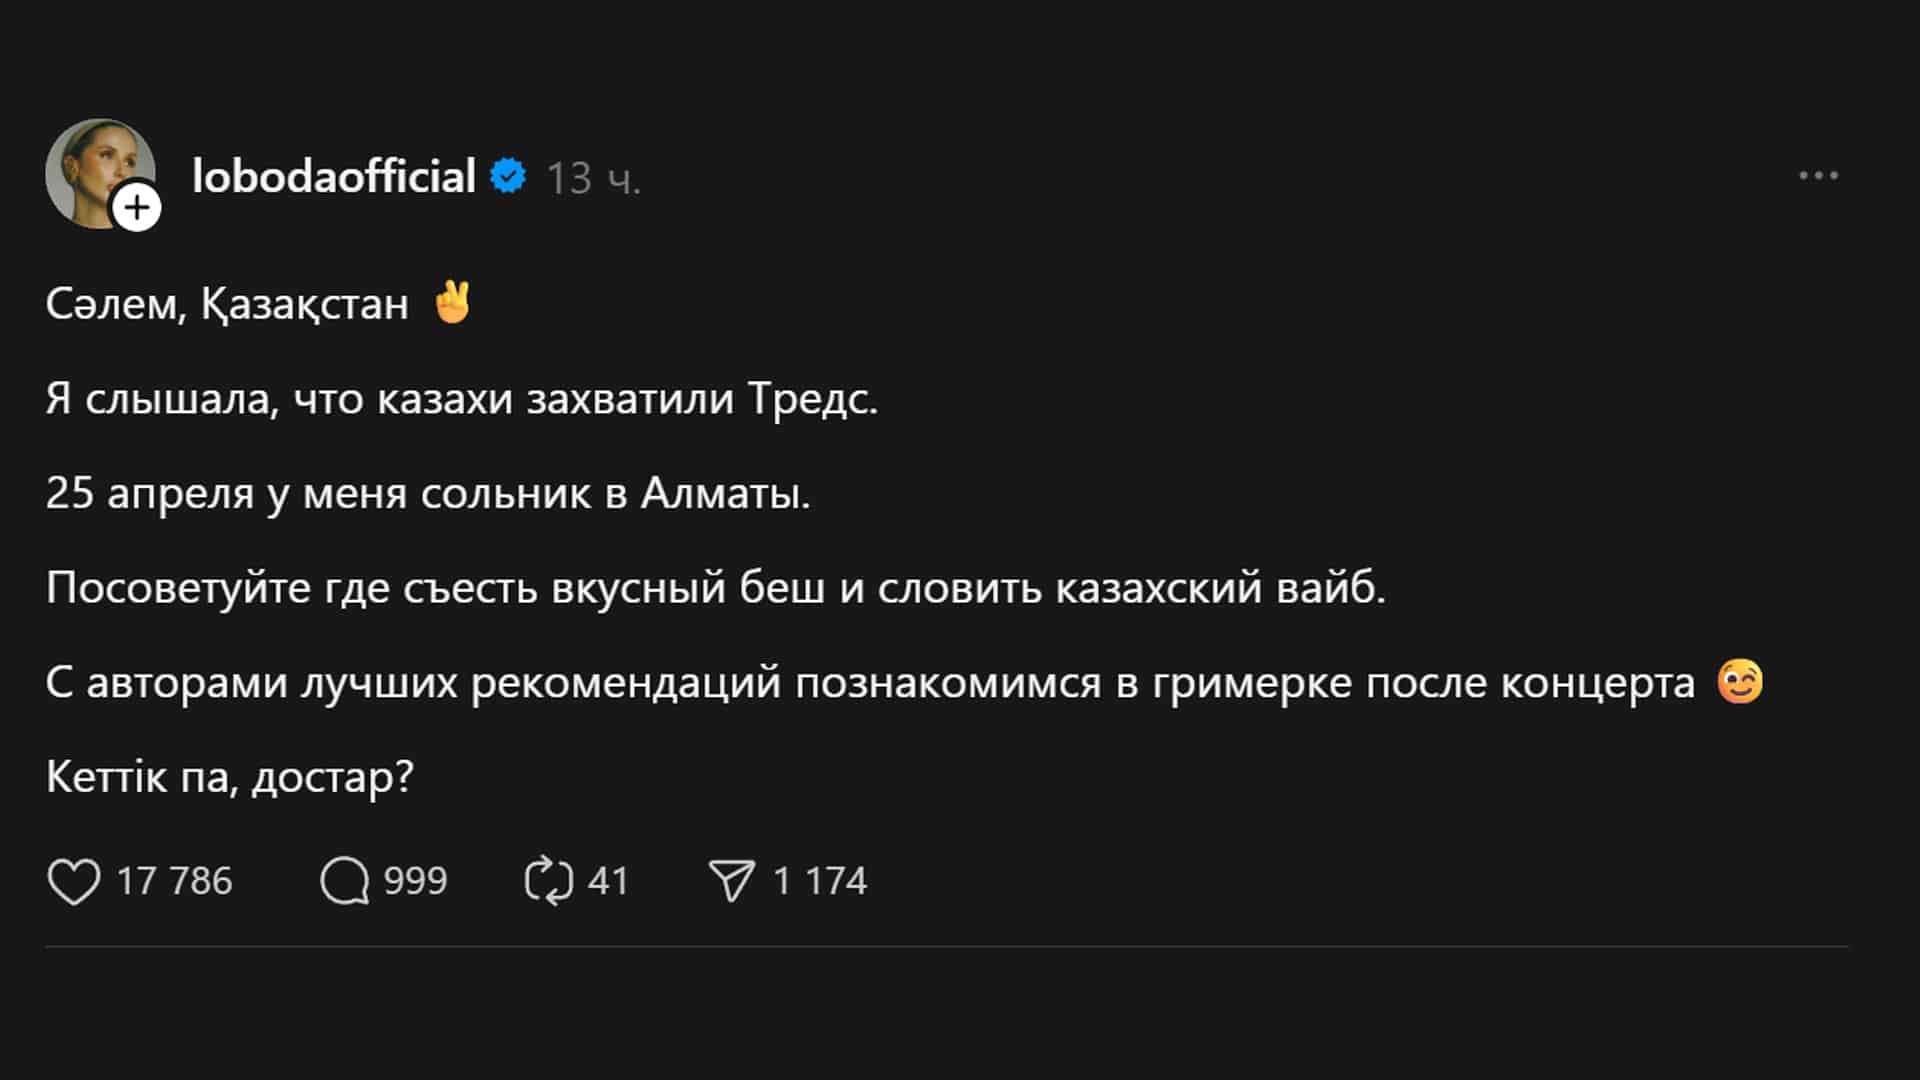The image size is (1920, 1080).
Task: Click the blue verified badge
Action: 509,176
